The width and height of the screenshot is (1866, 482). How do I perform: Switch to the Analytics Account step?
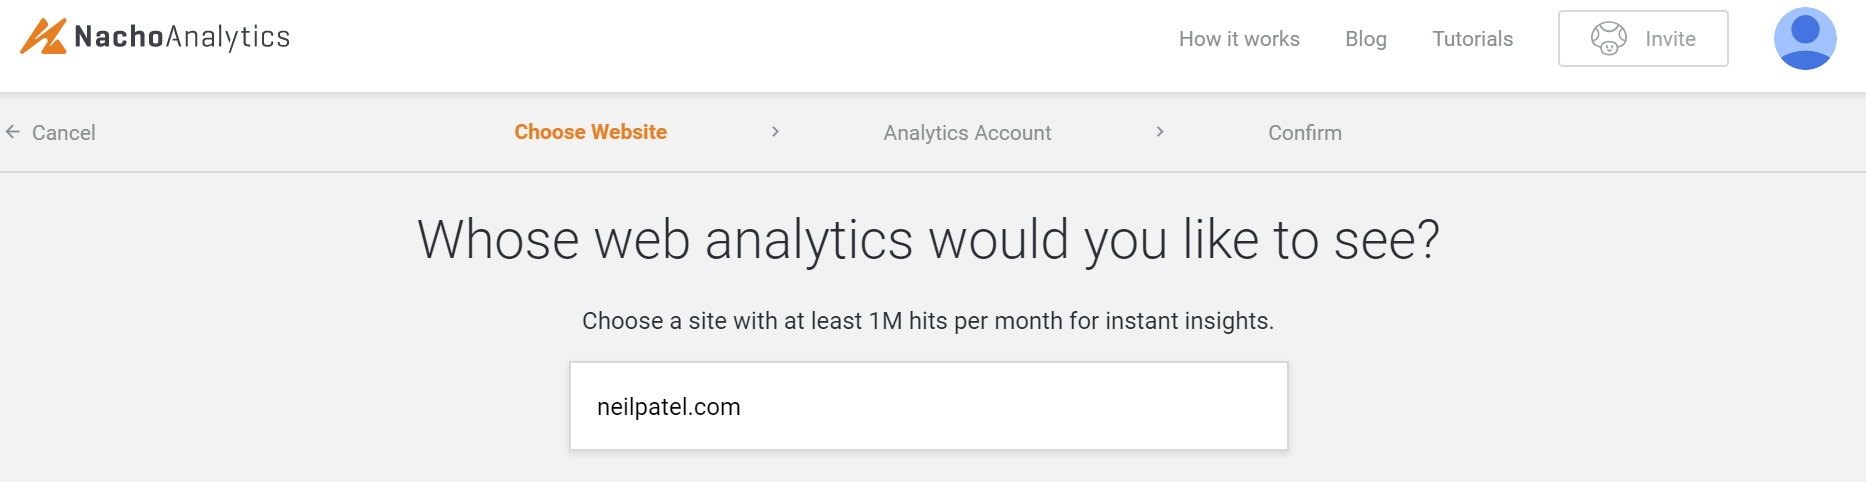(x=967, y=133)
